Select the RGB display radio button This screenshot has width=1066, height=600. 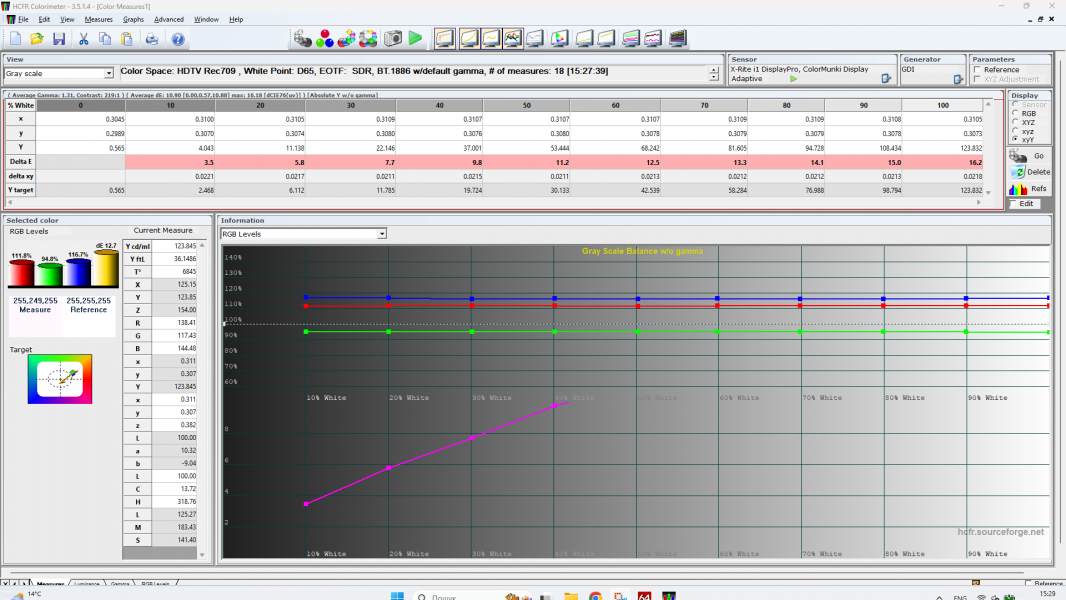pyautogui.click(x=1015, y=113)
